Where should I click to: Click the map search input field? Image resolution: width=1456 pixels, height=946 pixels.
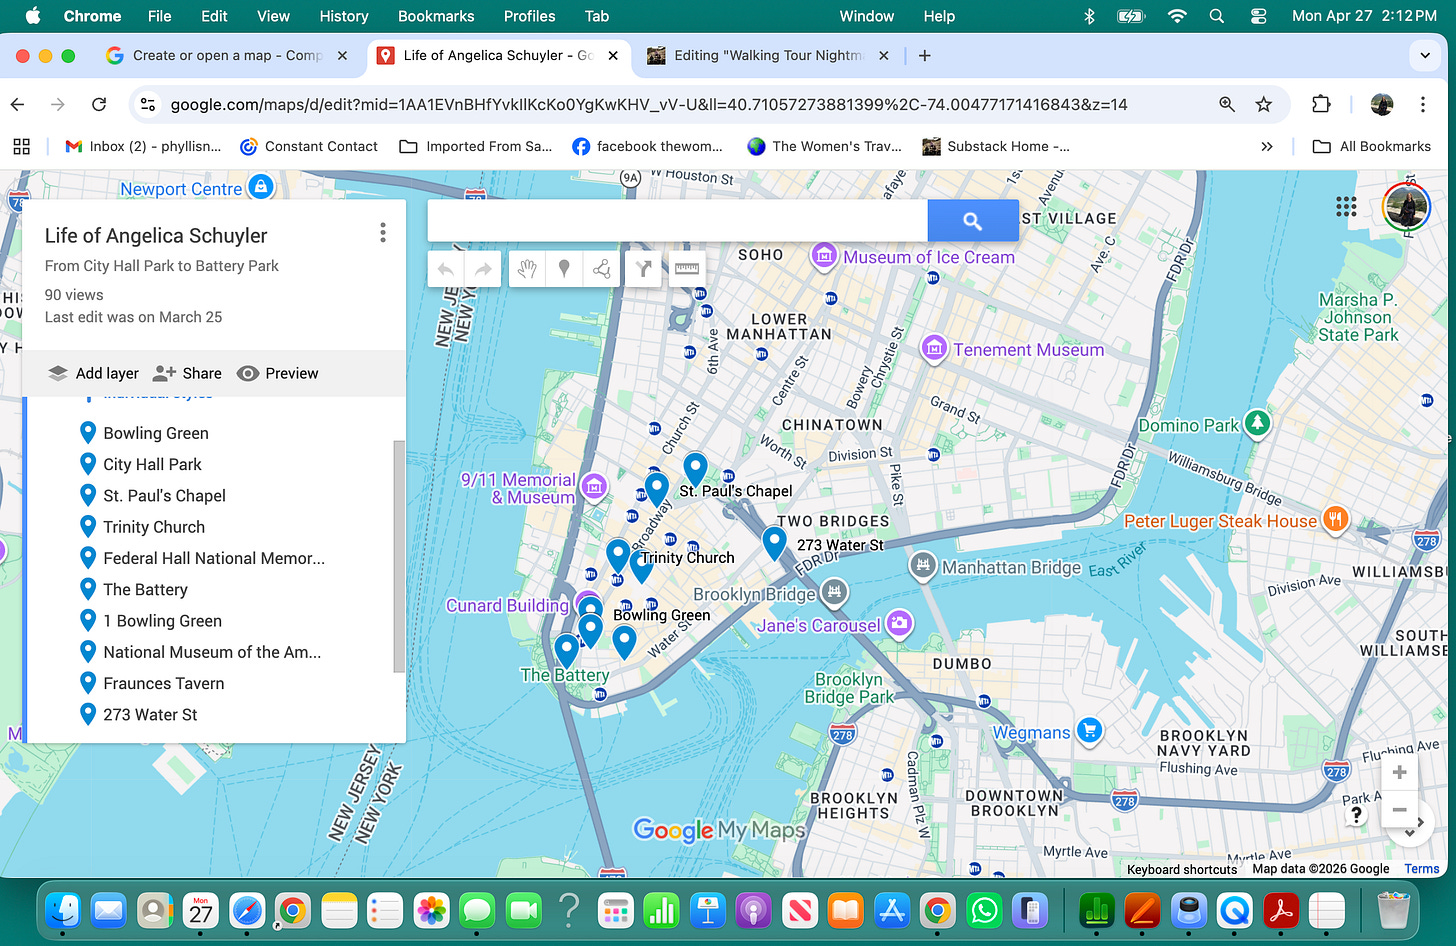[x=678, y=221]
